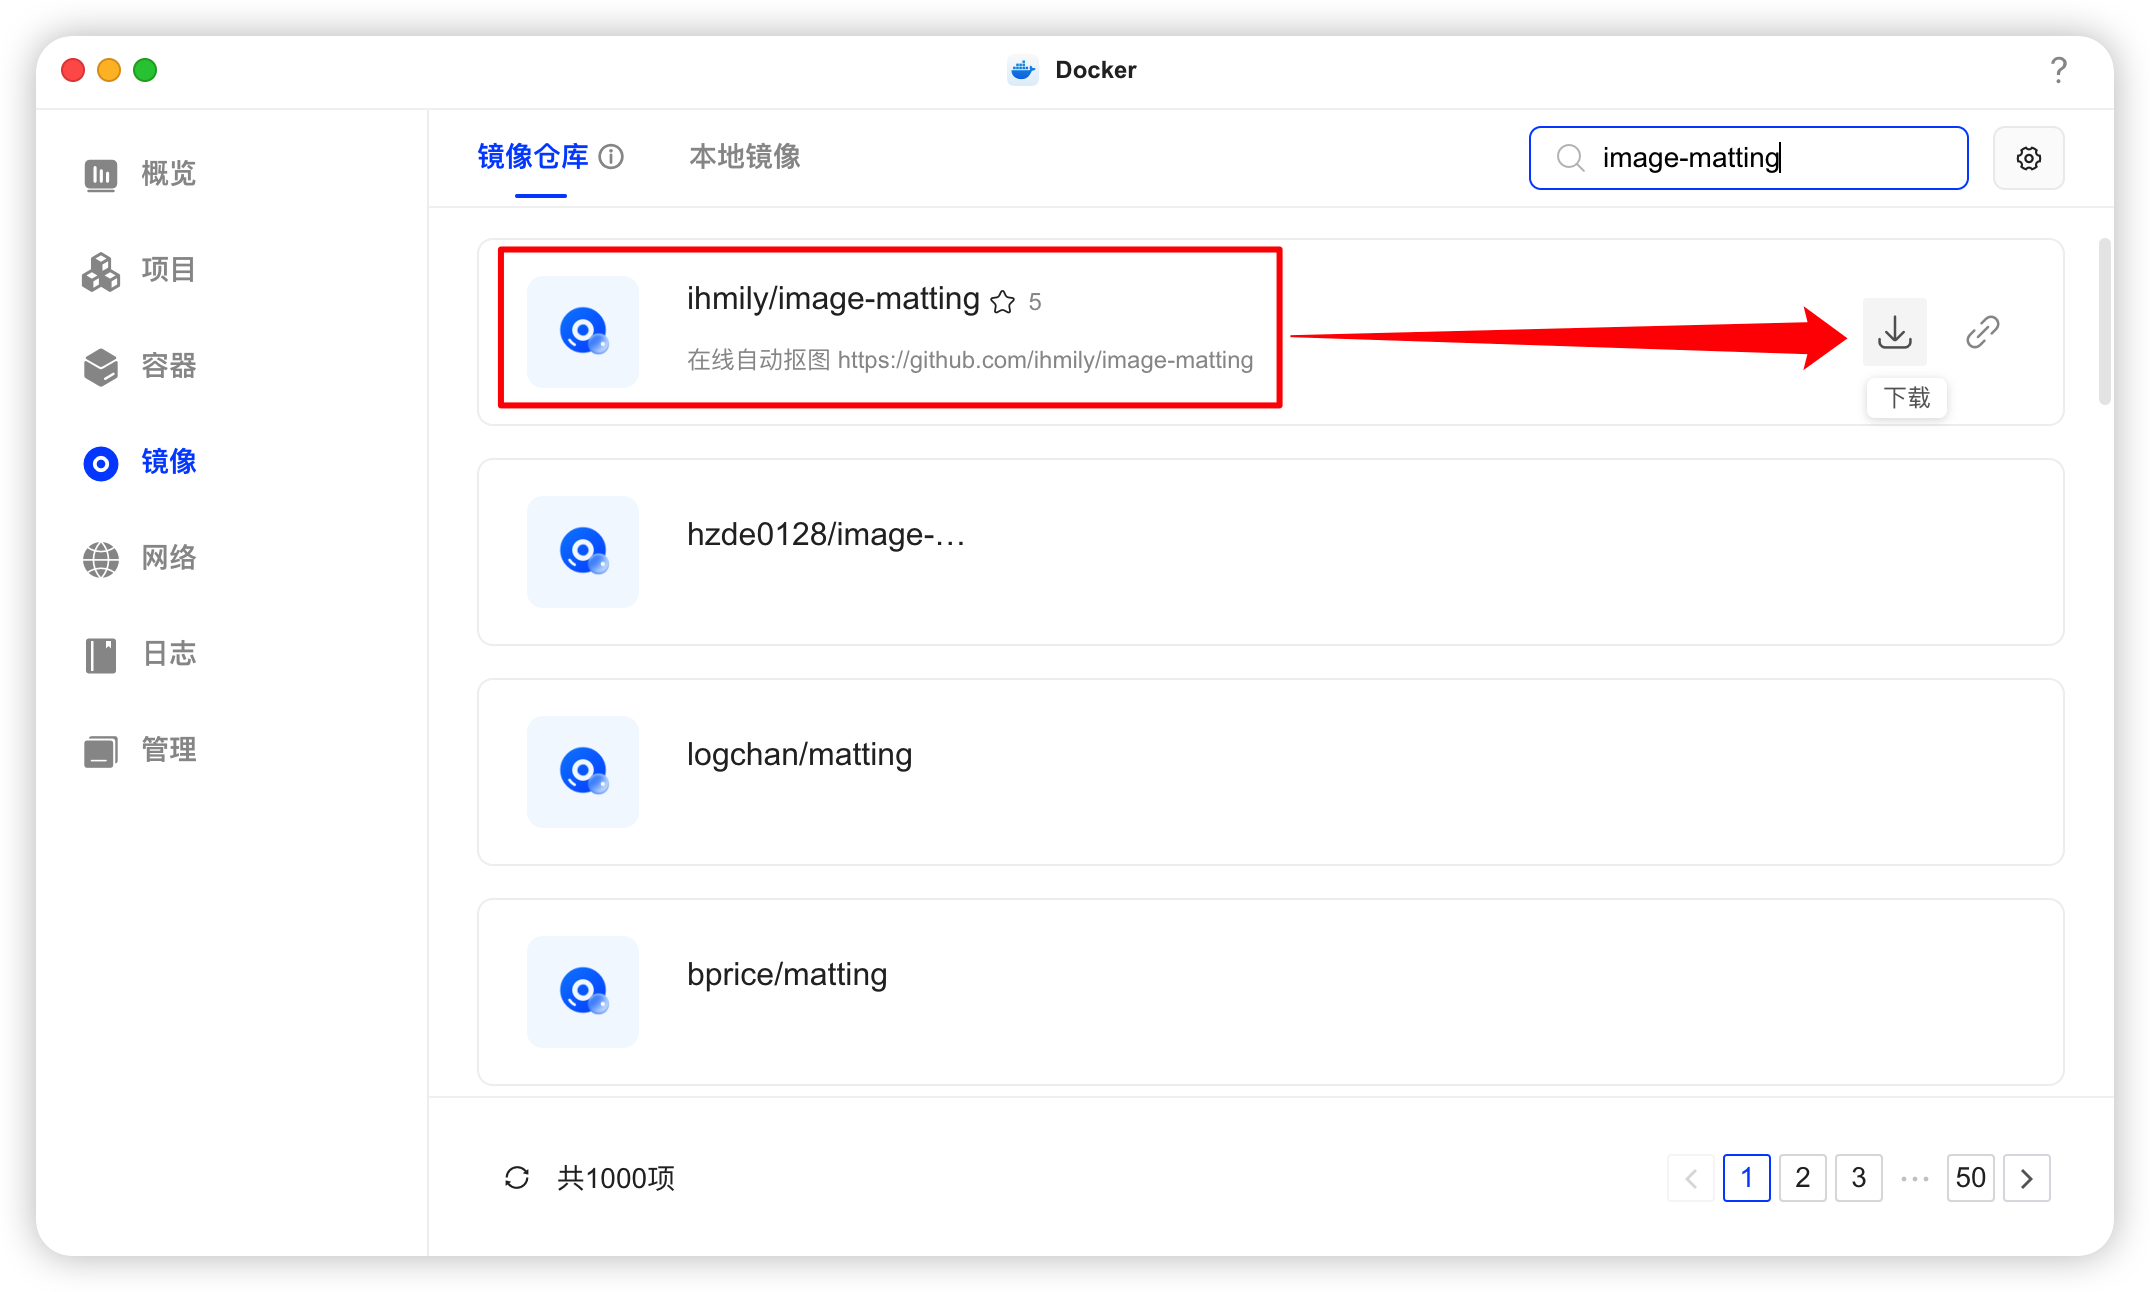Star the ihmily/image-matting image
The height and width of the screenshot is (1292, 2150).
[x=1002, y=302]
